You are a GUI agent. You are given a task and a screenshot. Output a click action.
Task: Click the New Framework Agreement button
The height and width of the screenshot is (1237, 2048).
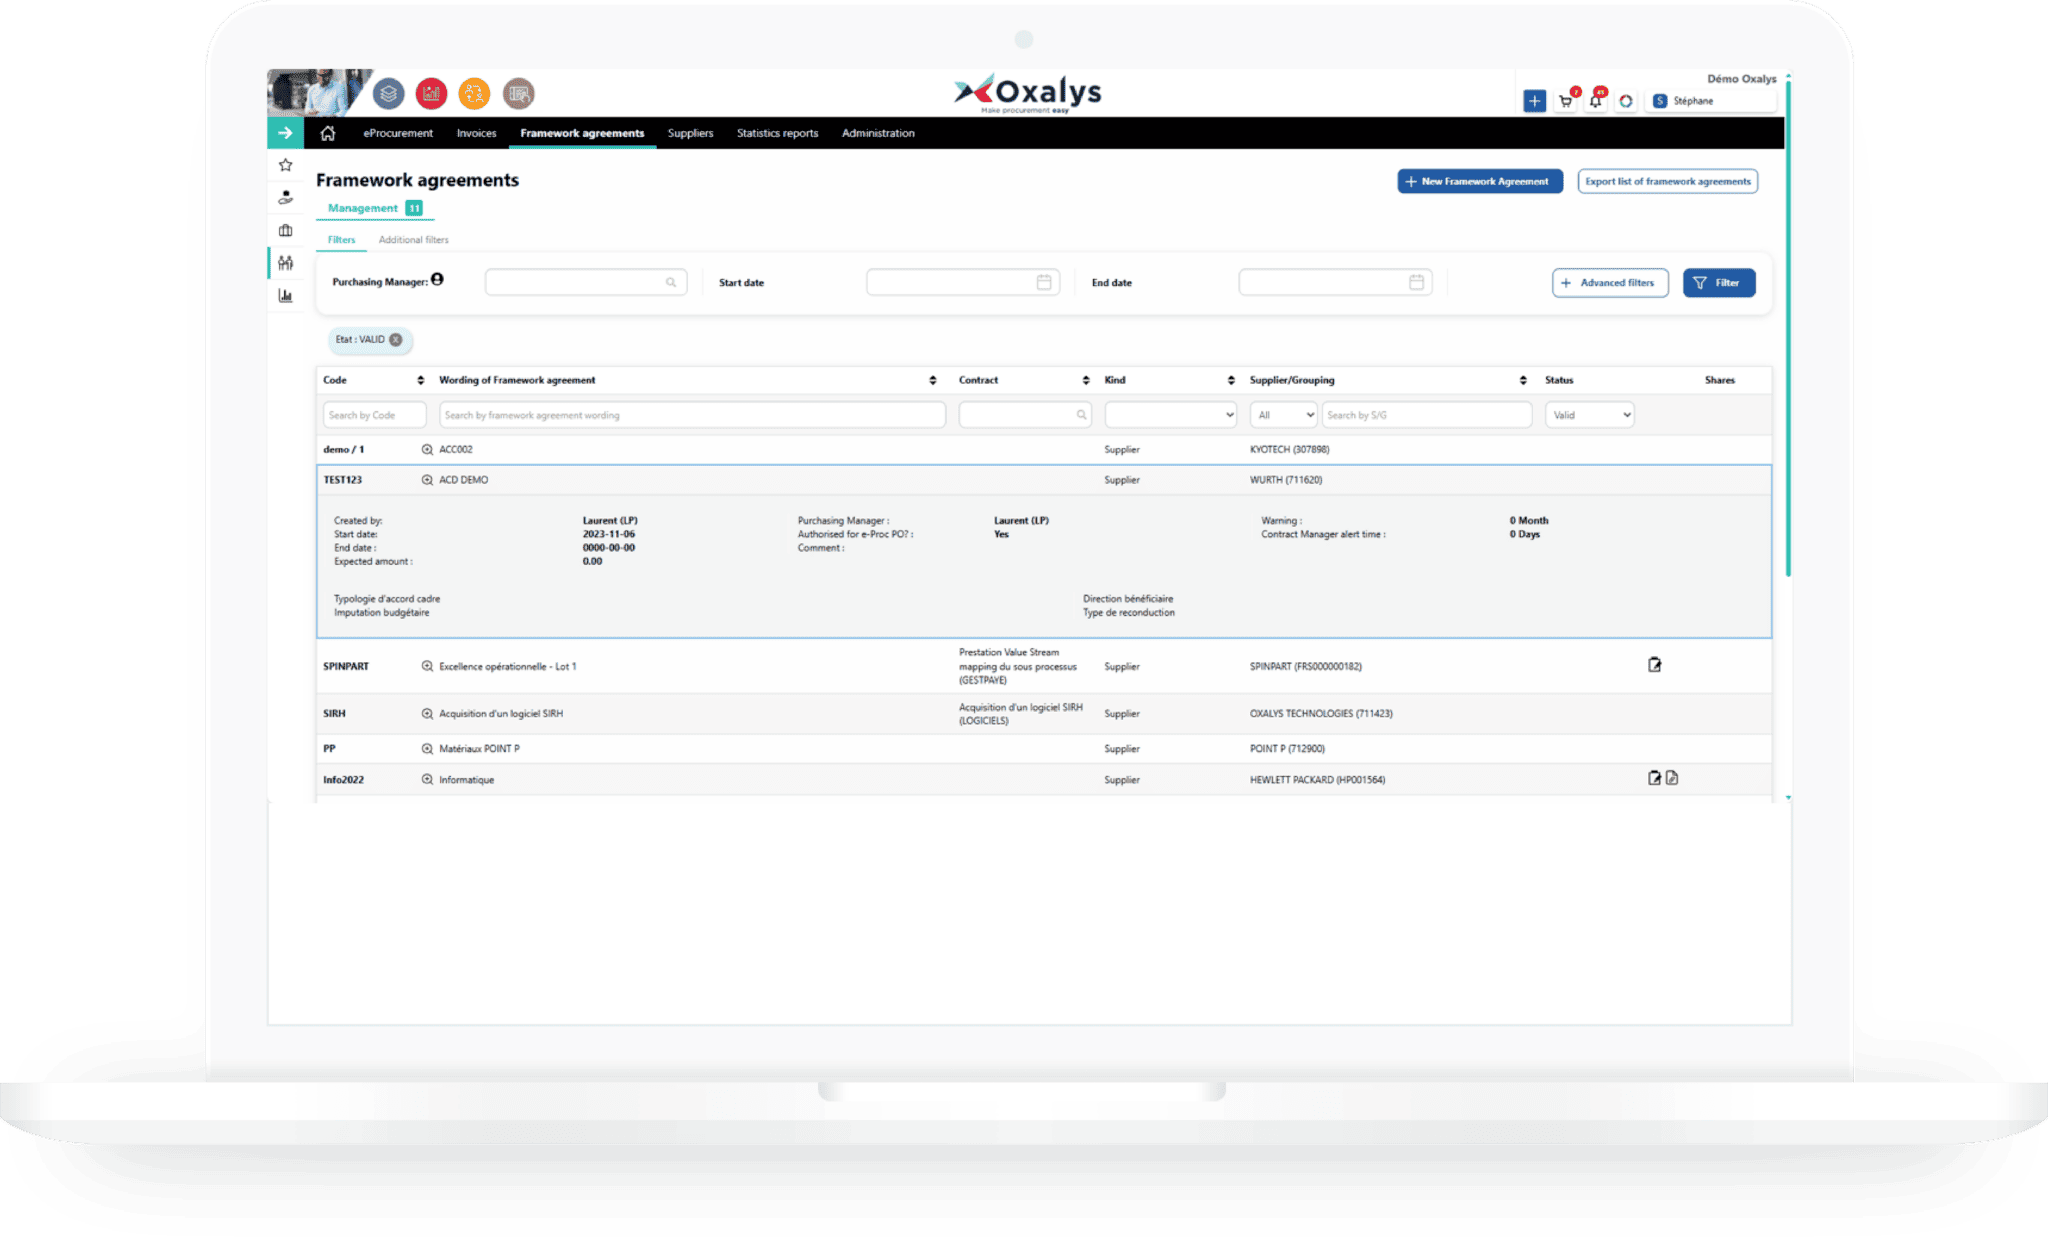(1480, 181)
